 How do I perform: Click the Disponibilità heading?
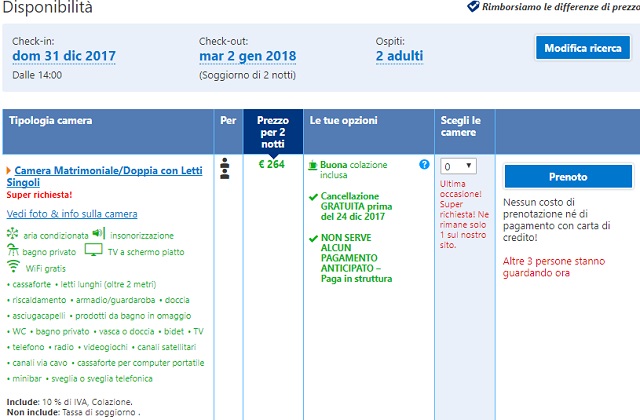47,7
